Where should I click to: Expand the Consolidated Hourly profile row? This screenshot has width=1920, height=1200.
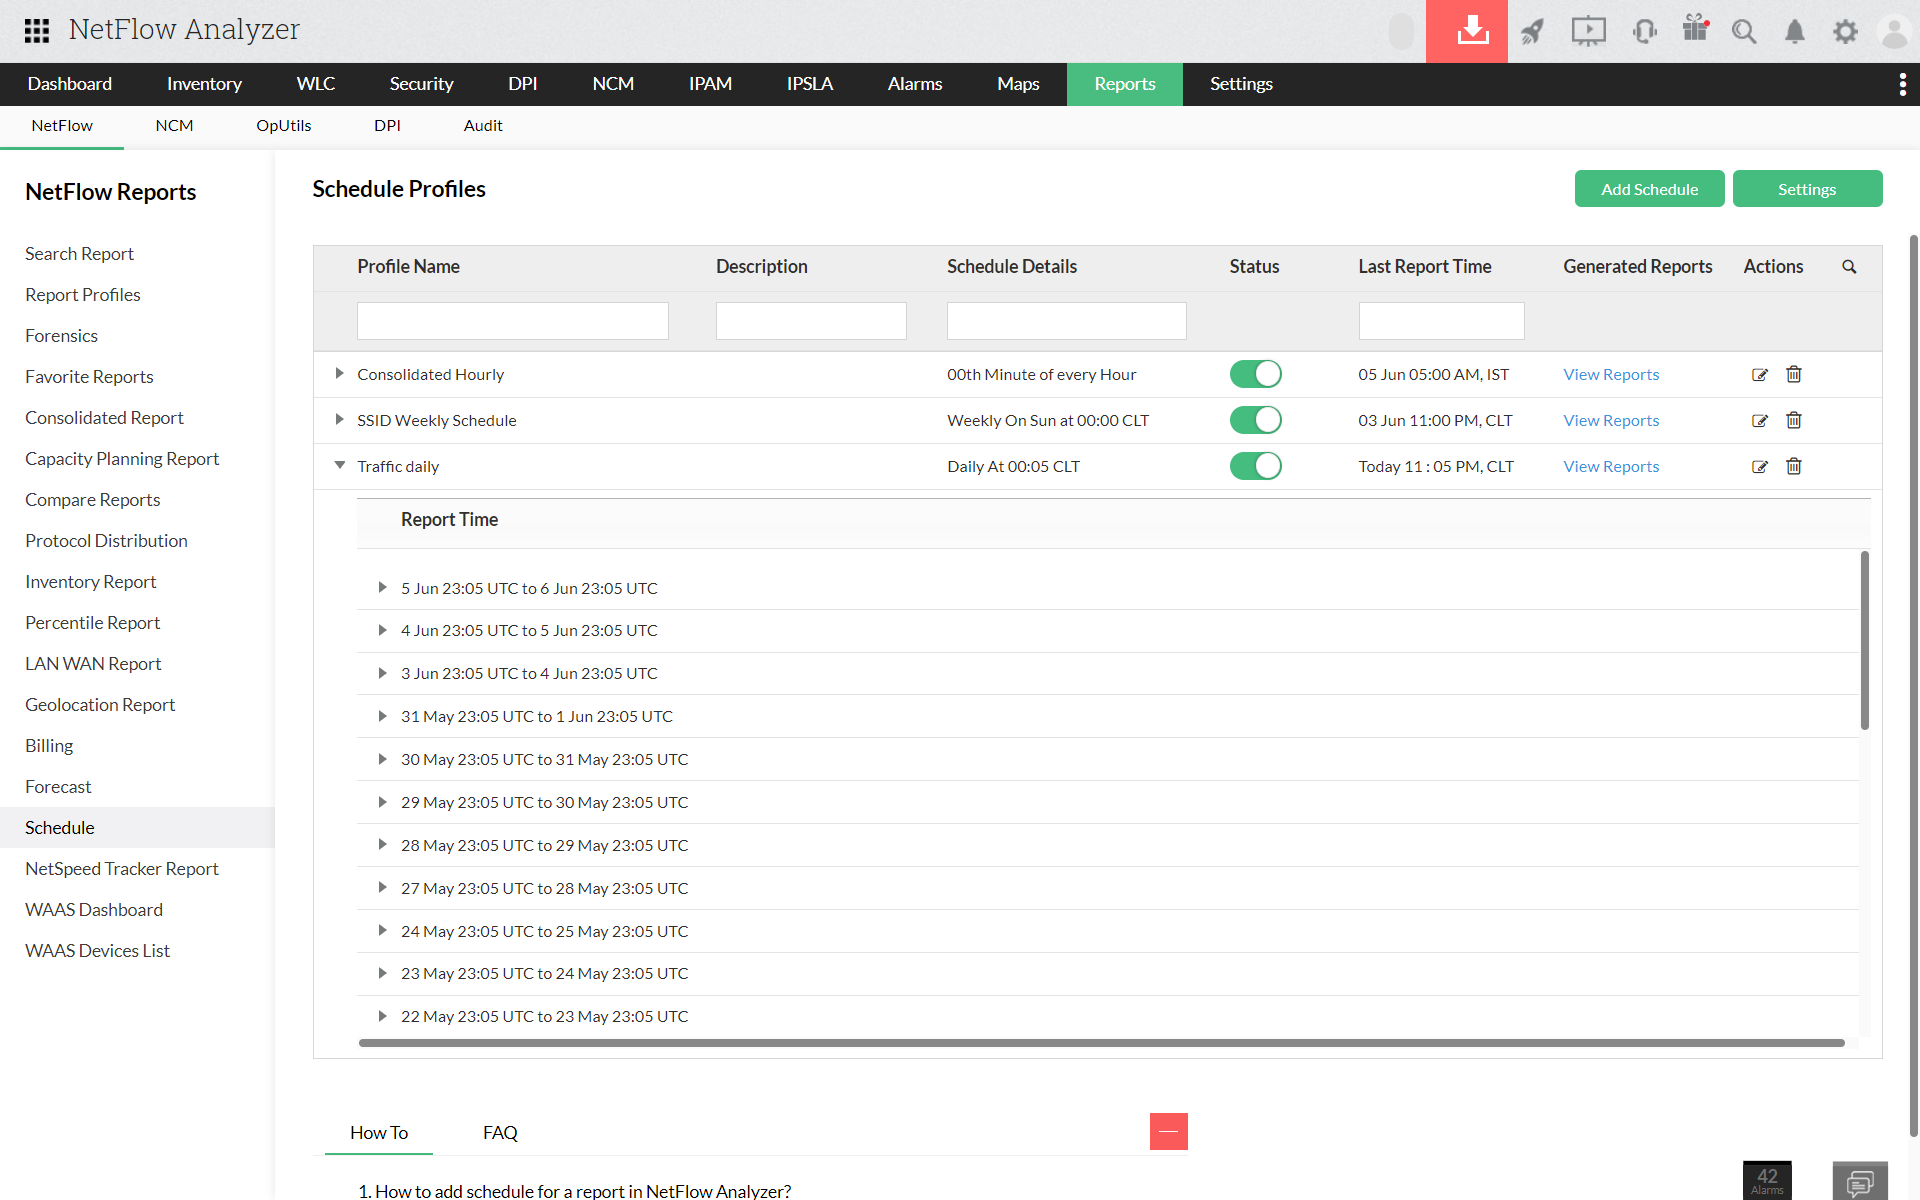pos(339,374)
